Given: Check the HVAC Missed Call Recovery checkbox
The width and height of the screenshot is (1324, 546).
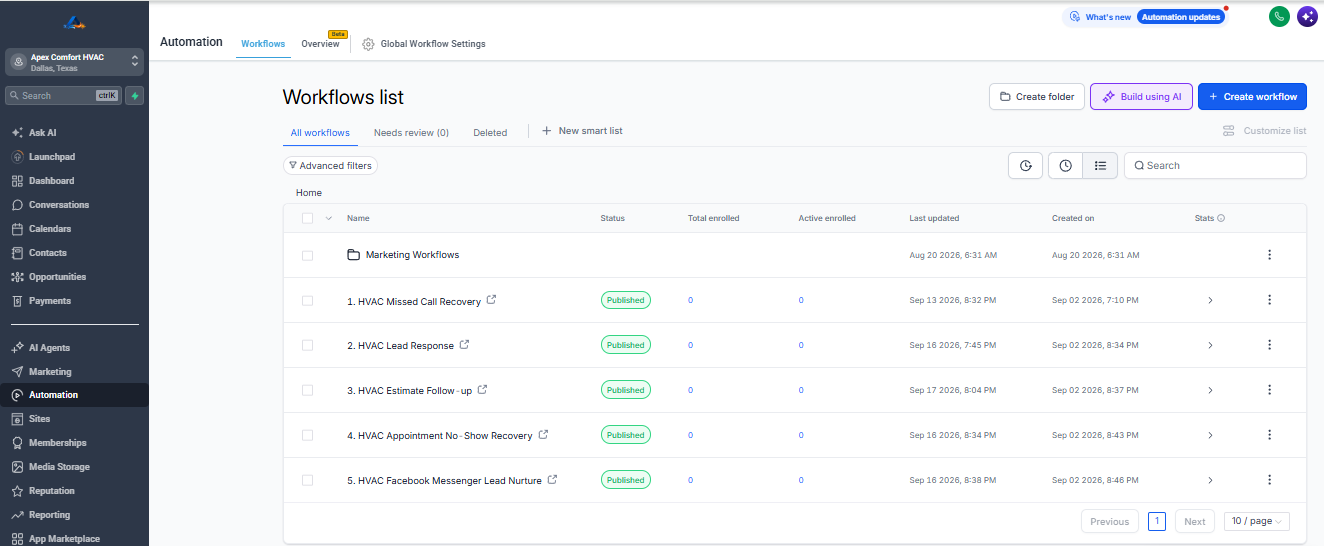Looking at the screenshot, I should (x=307, y=300).
